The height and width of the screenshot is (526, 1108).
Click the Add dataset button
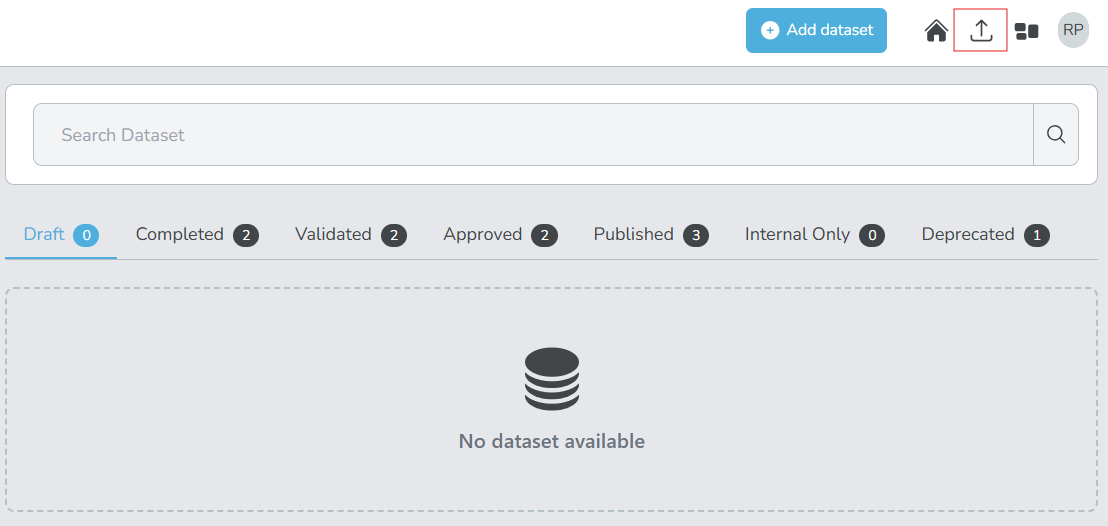pyautogui.click(x=816, y=30)
